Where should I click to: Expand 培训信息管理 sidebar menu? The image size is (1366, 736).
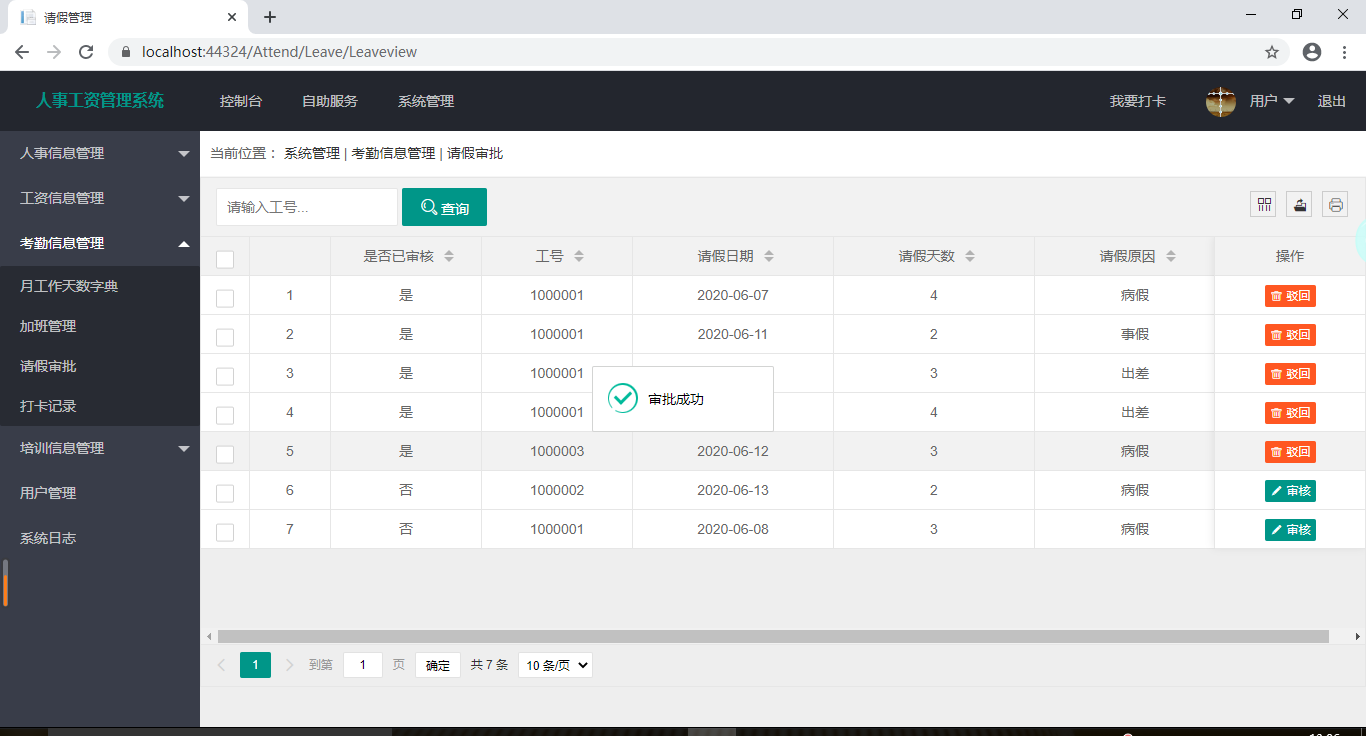click(x=100, y=448)
